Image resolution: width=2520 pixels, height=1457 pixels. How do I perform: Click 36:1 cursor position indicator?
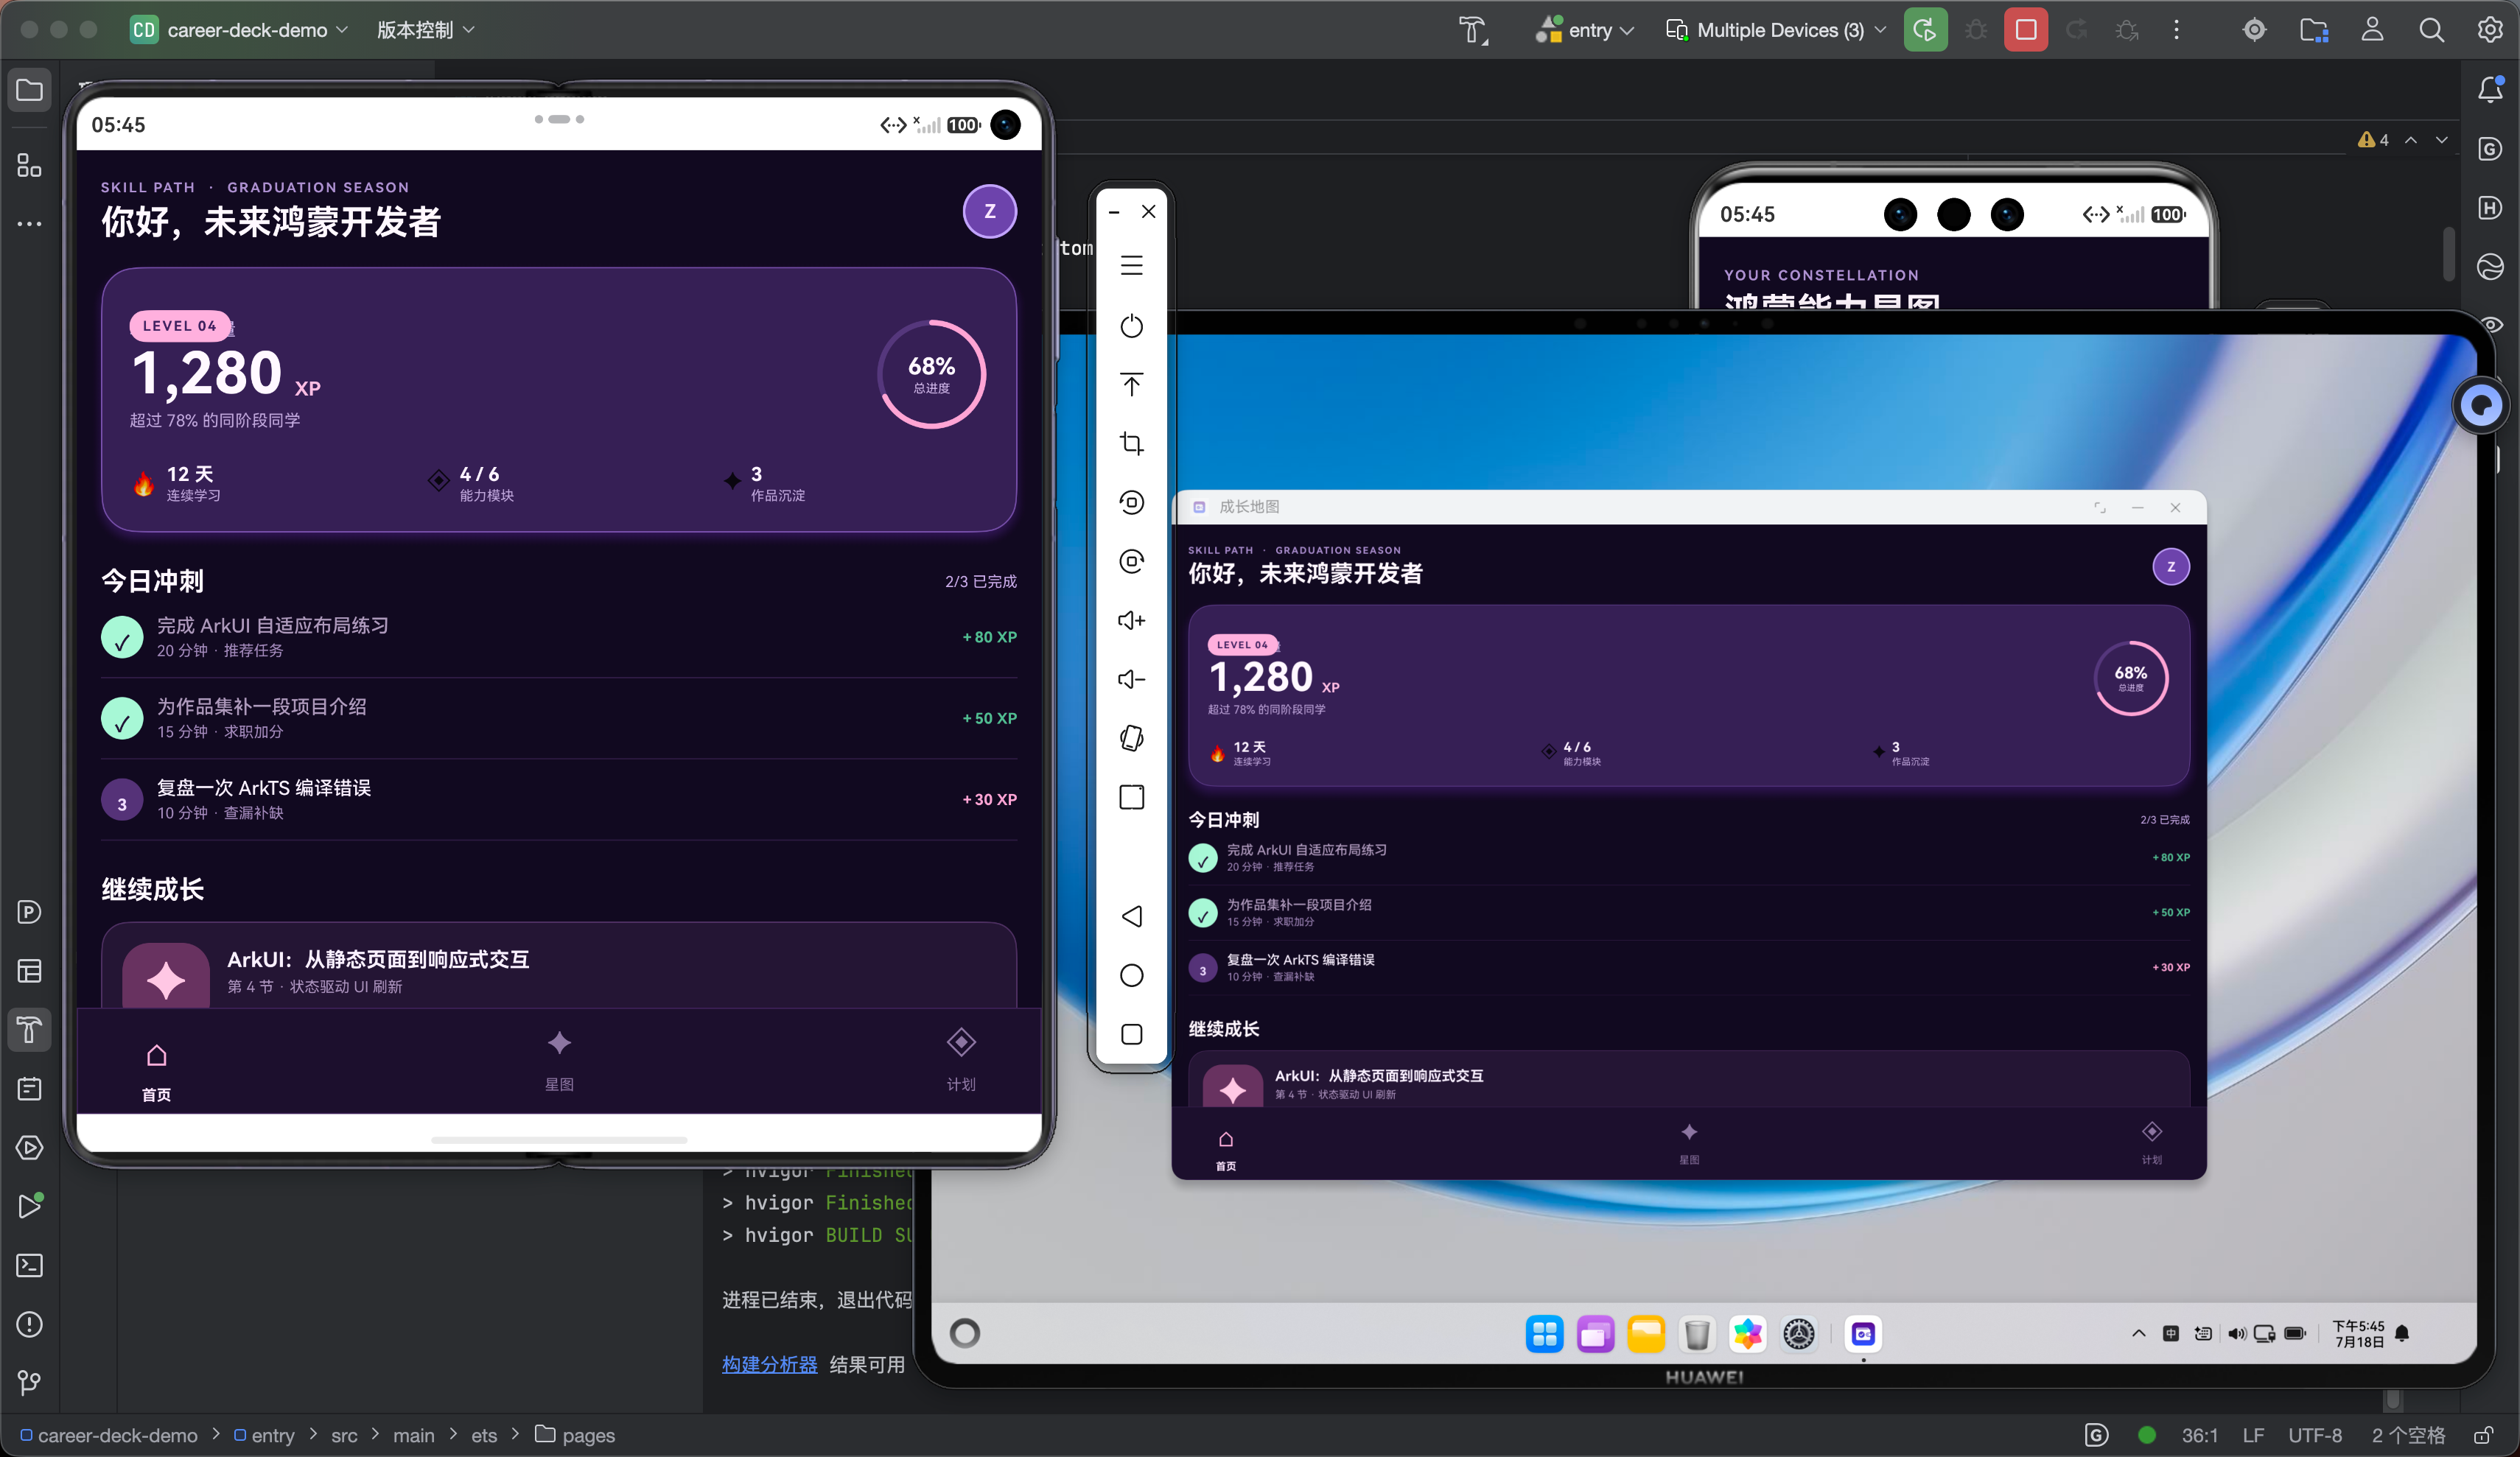[2199, 1435]
